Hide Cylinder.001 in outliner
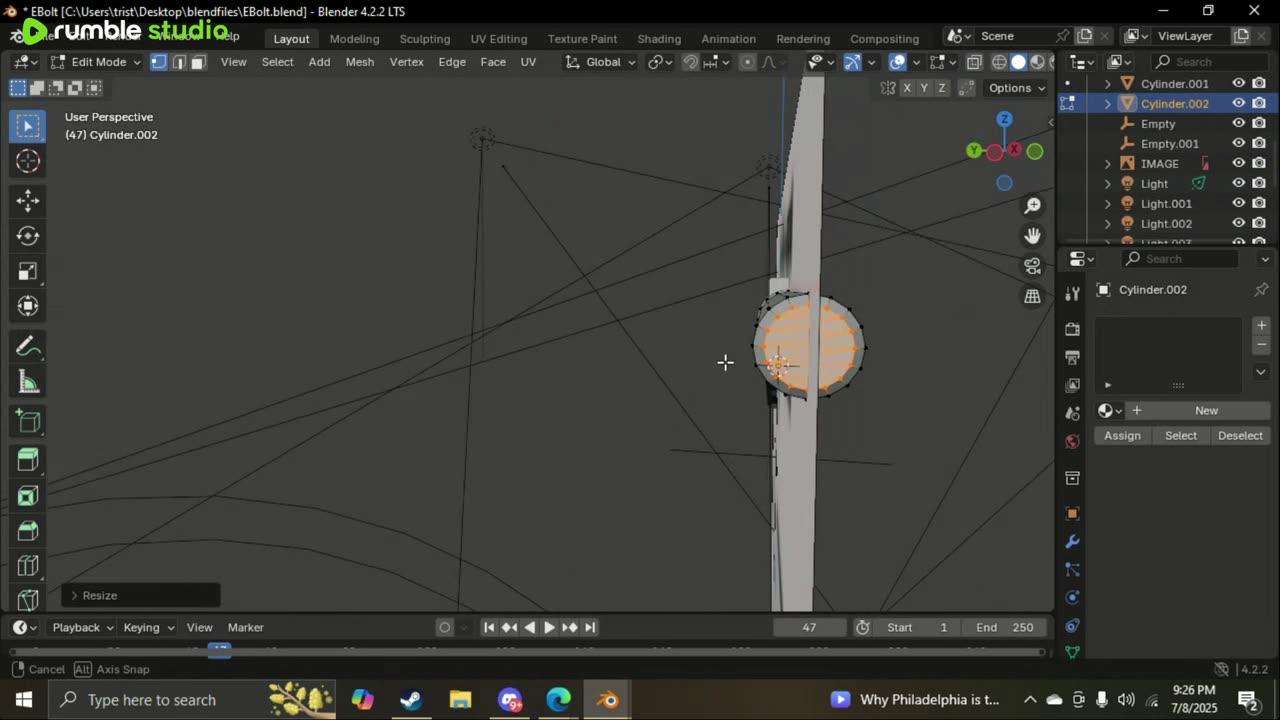Viewport: 1280px width, 720px height. point(1238,84)
